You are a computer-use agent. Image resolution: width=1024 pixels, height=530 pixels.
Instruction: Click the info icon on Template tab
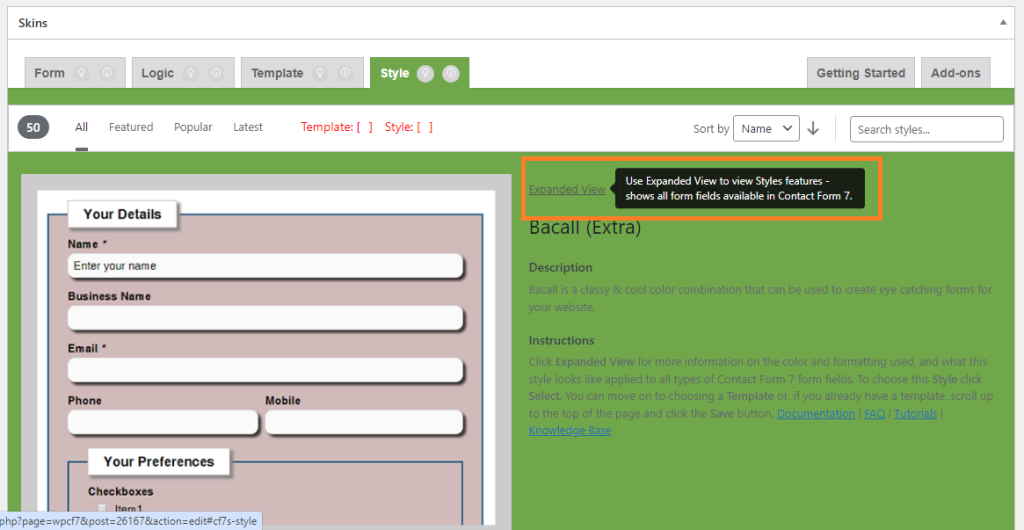click(x=345, y=73)
